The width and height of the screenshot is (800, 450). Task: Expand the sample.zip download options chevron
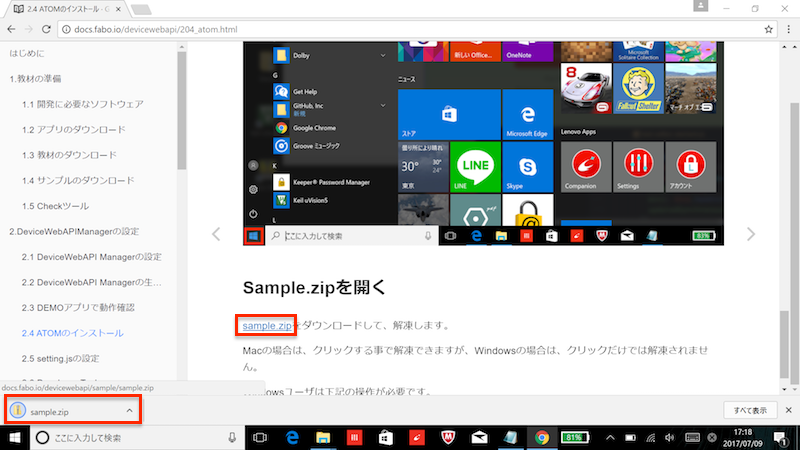pos(129,411)
